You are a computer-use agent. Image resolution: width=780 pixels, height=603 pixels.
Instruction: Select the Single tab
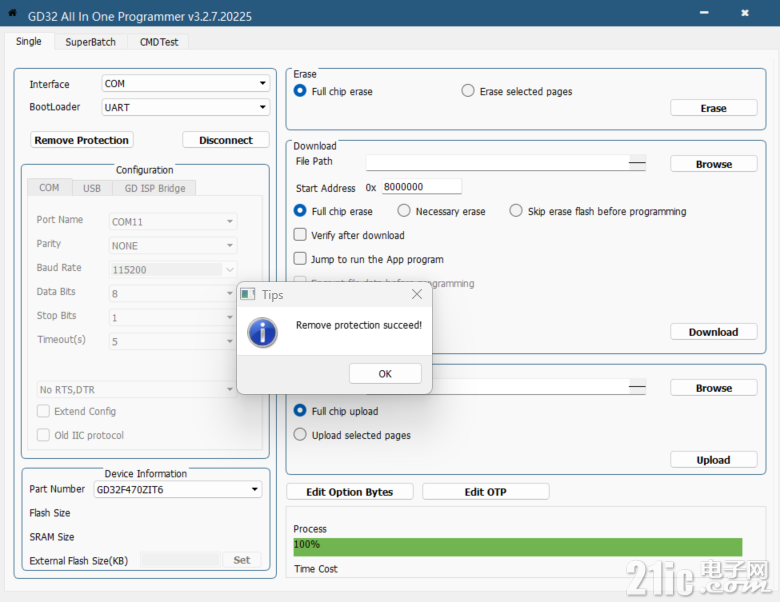(28, 41)
